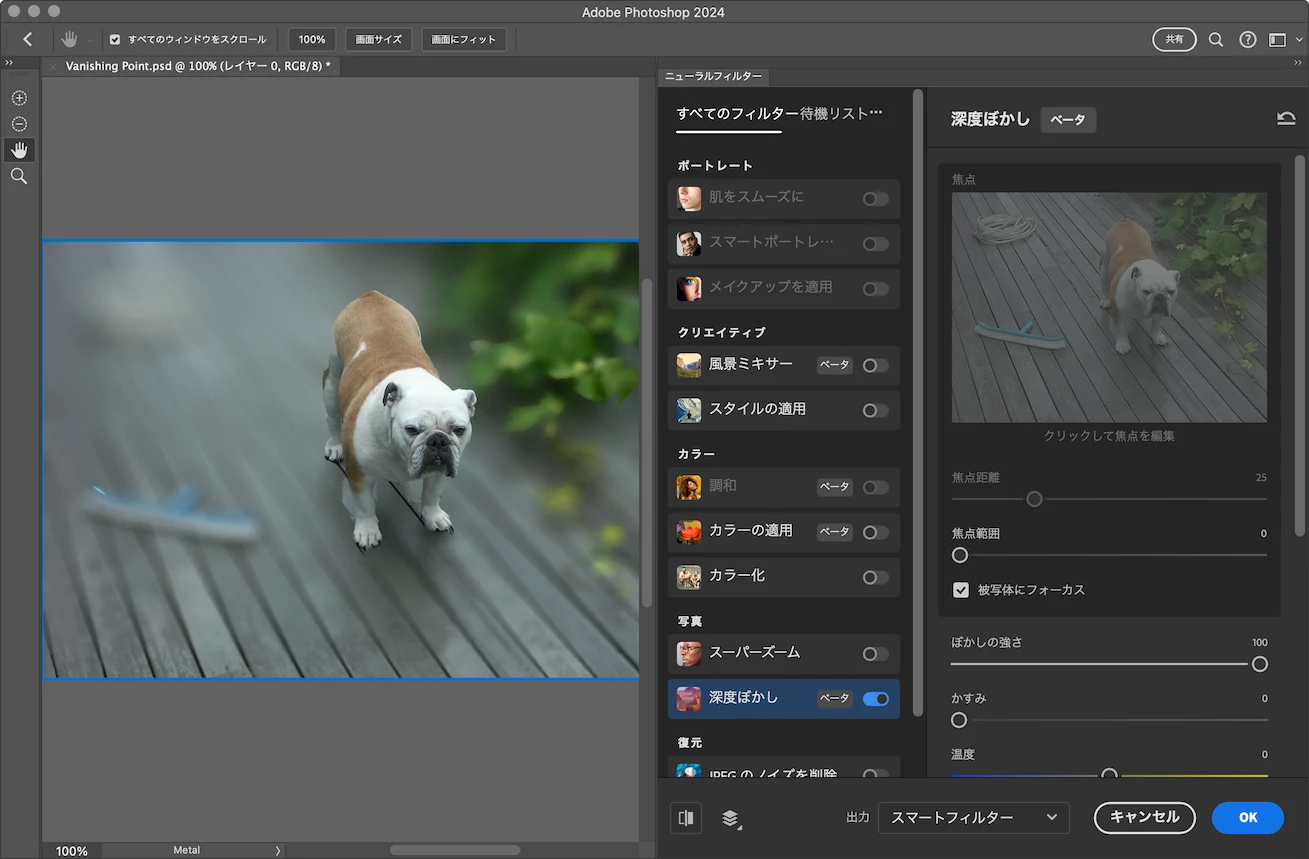Collapse the left toolbar double-arrow
This screenshot has width=1309, height=859.
tap(9, 63)
